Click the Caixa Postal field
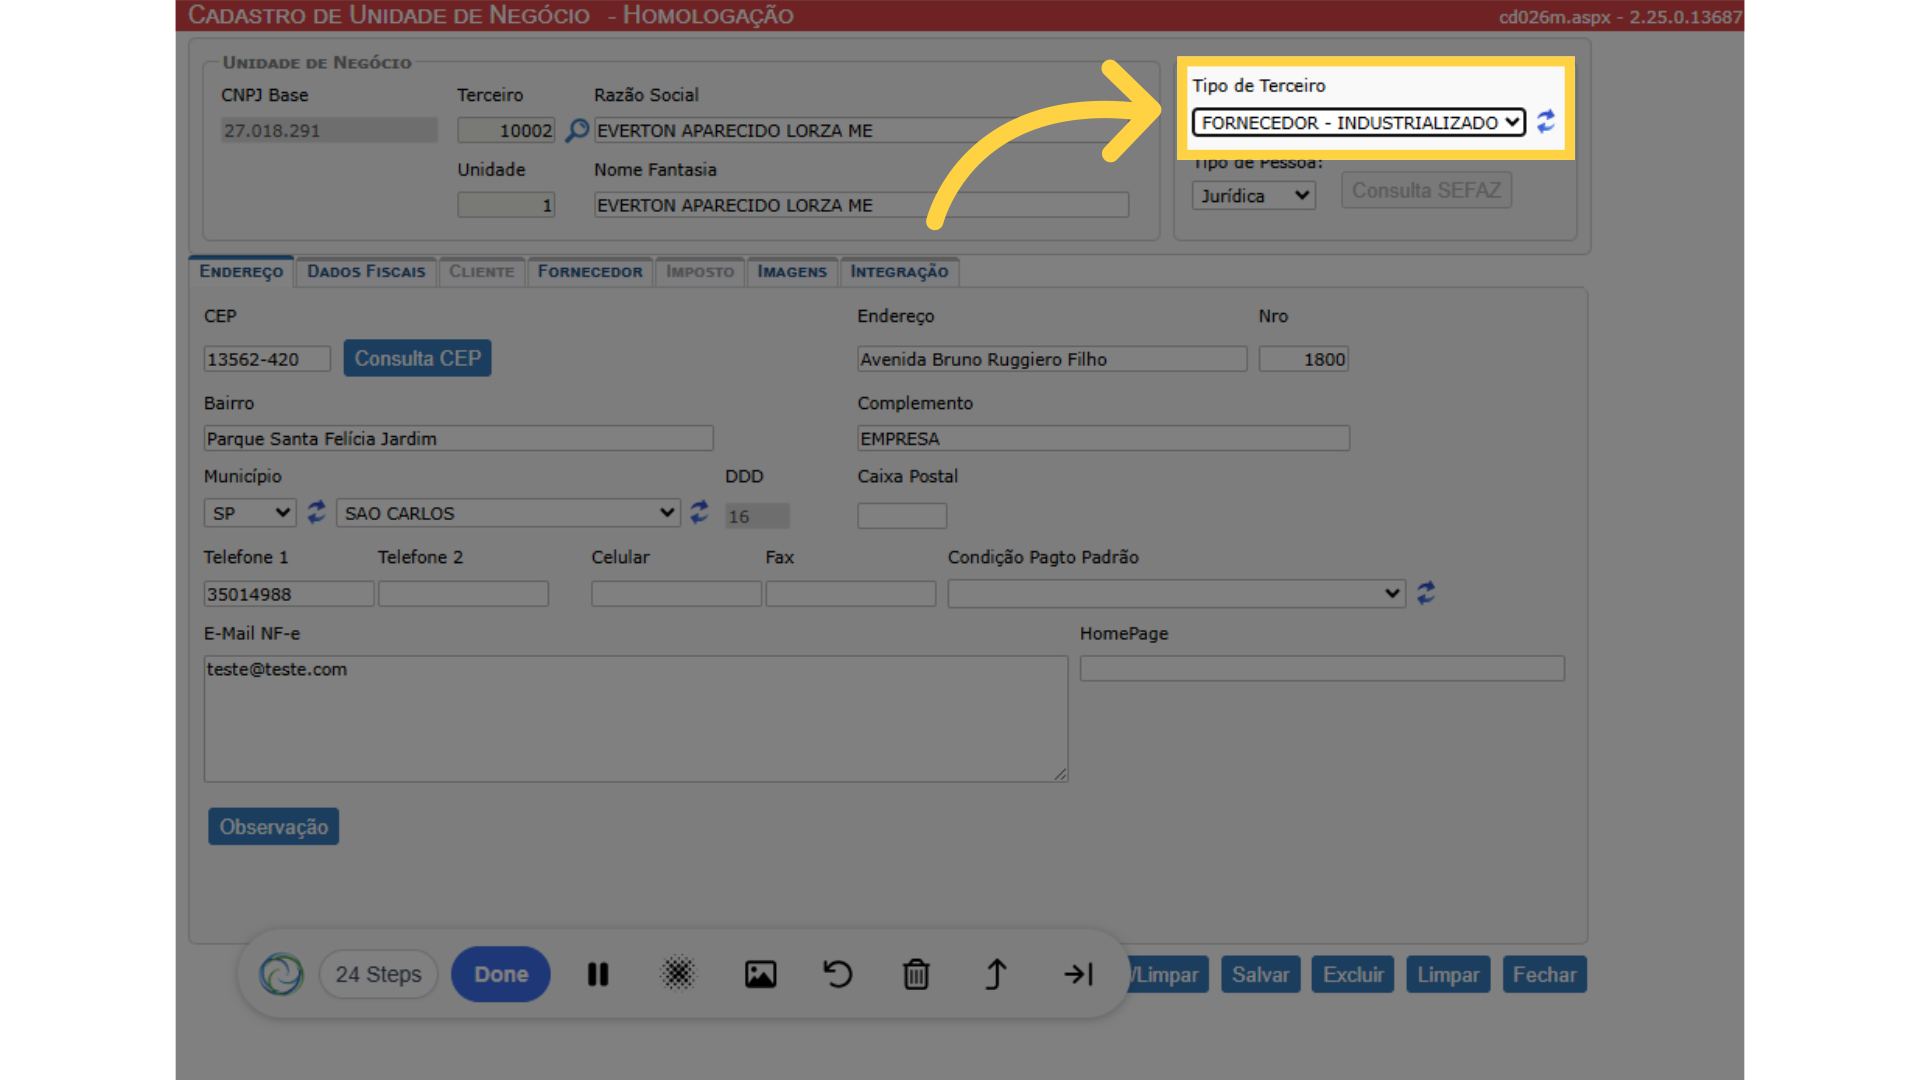The image size is (1920, 1080). (x=902, y=516)
